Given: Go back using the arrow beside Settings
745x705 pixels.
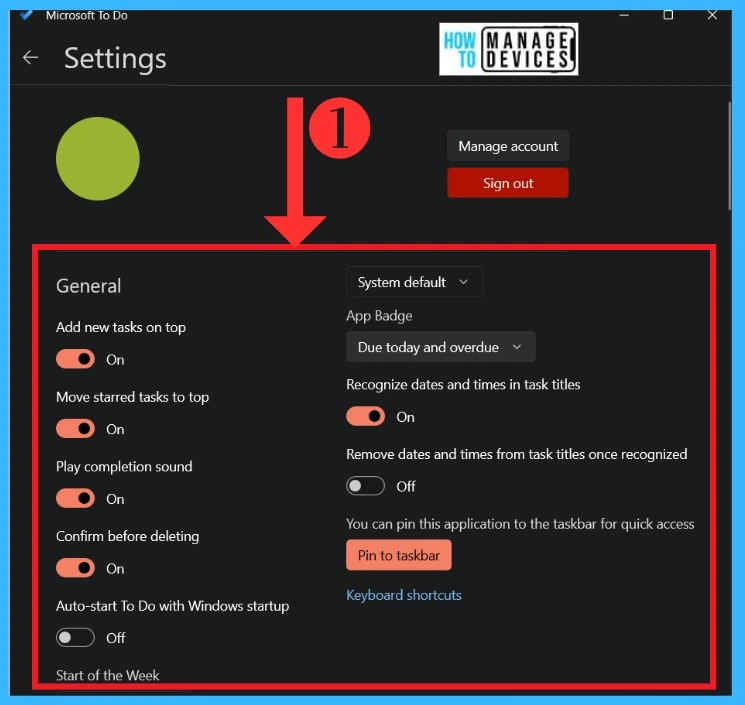Looking at the screenshot, I should pyautogui.click(x=30, y=57).
